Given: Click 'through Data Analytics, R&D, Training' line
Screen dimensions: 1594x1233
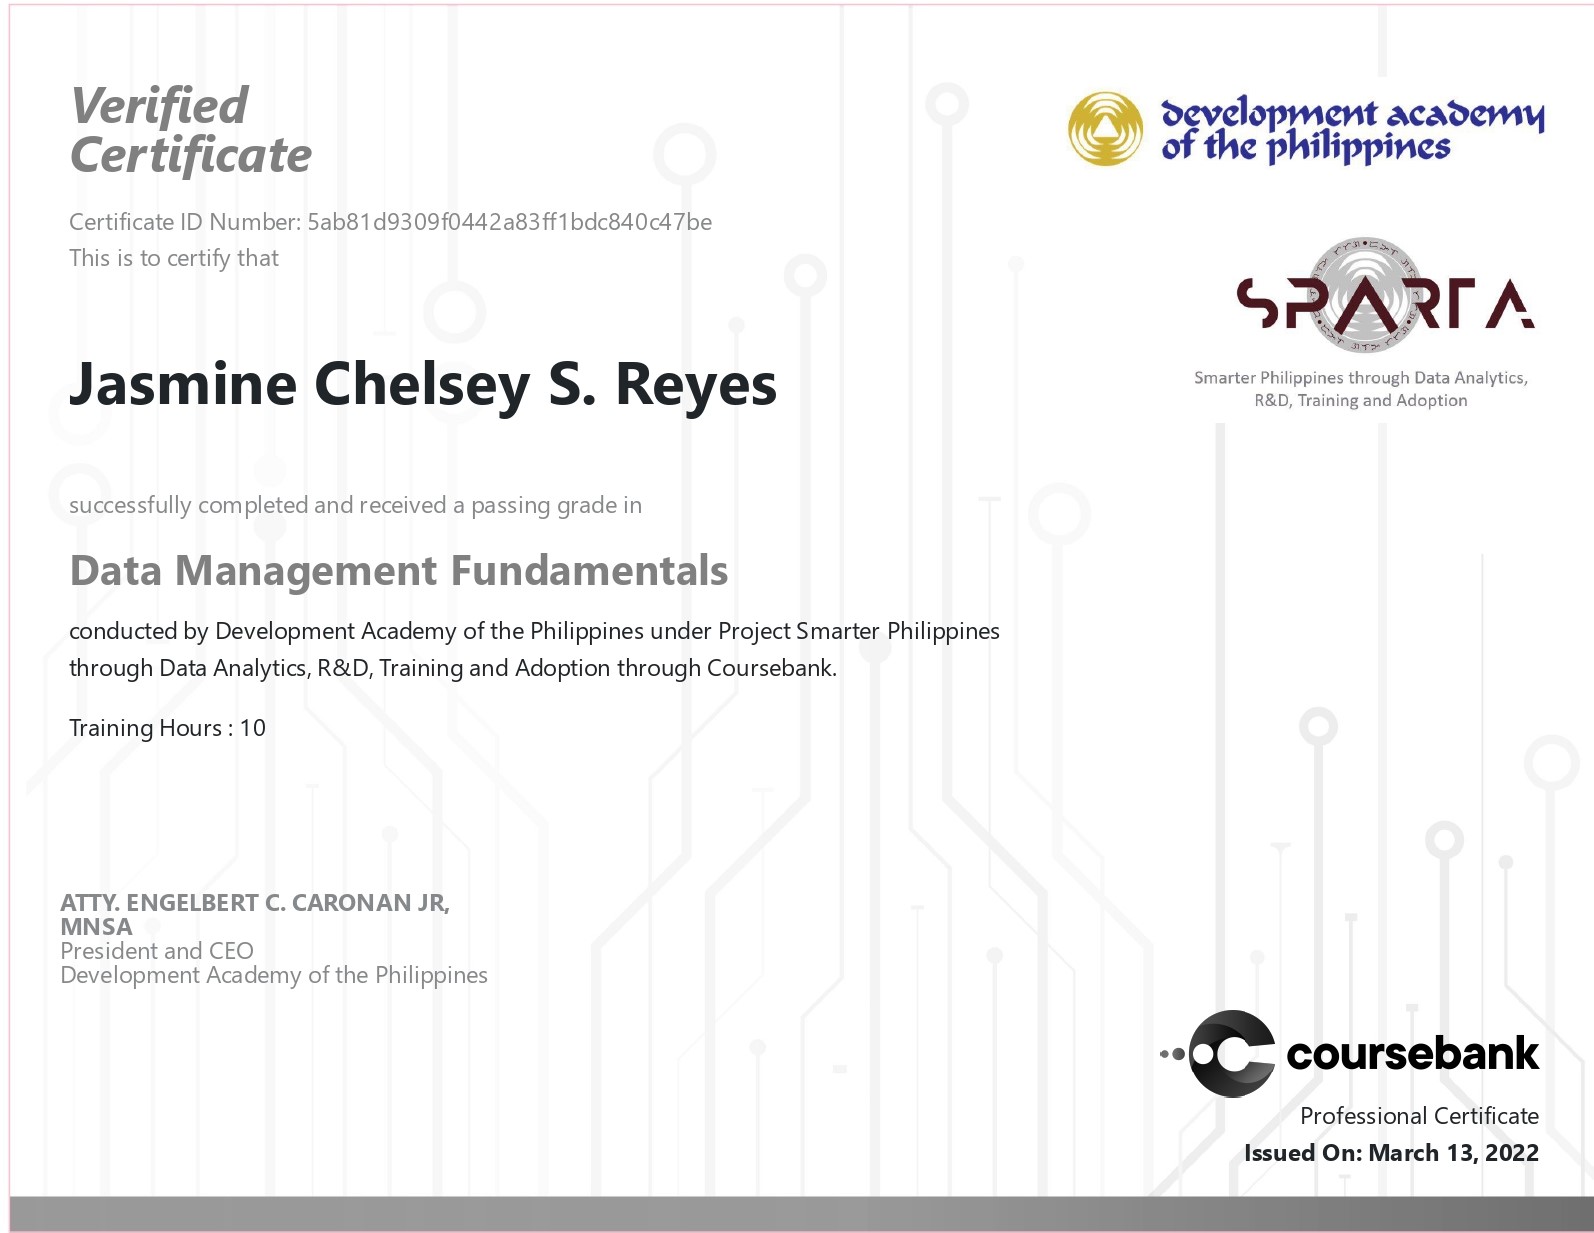Looking at the screenshot, I should 452,668.
